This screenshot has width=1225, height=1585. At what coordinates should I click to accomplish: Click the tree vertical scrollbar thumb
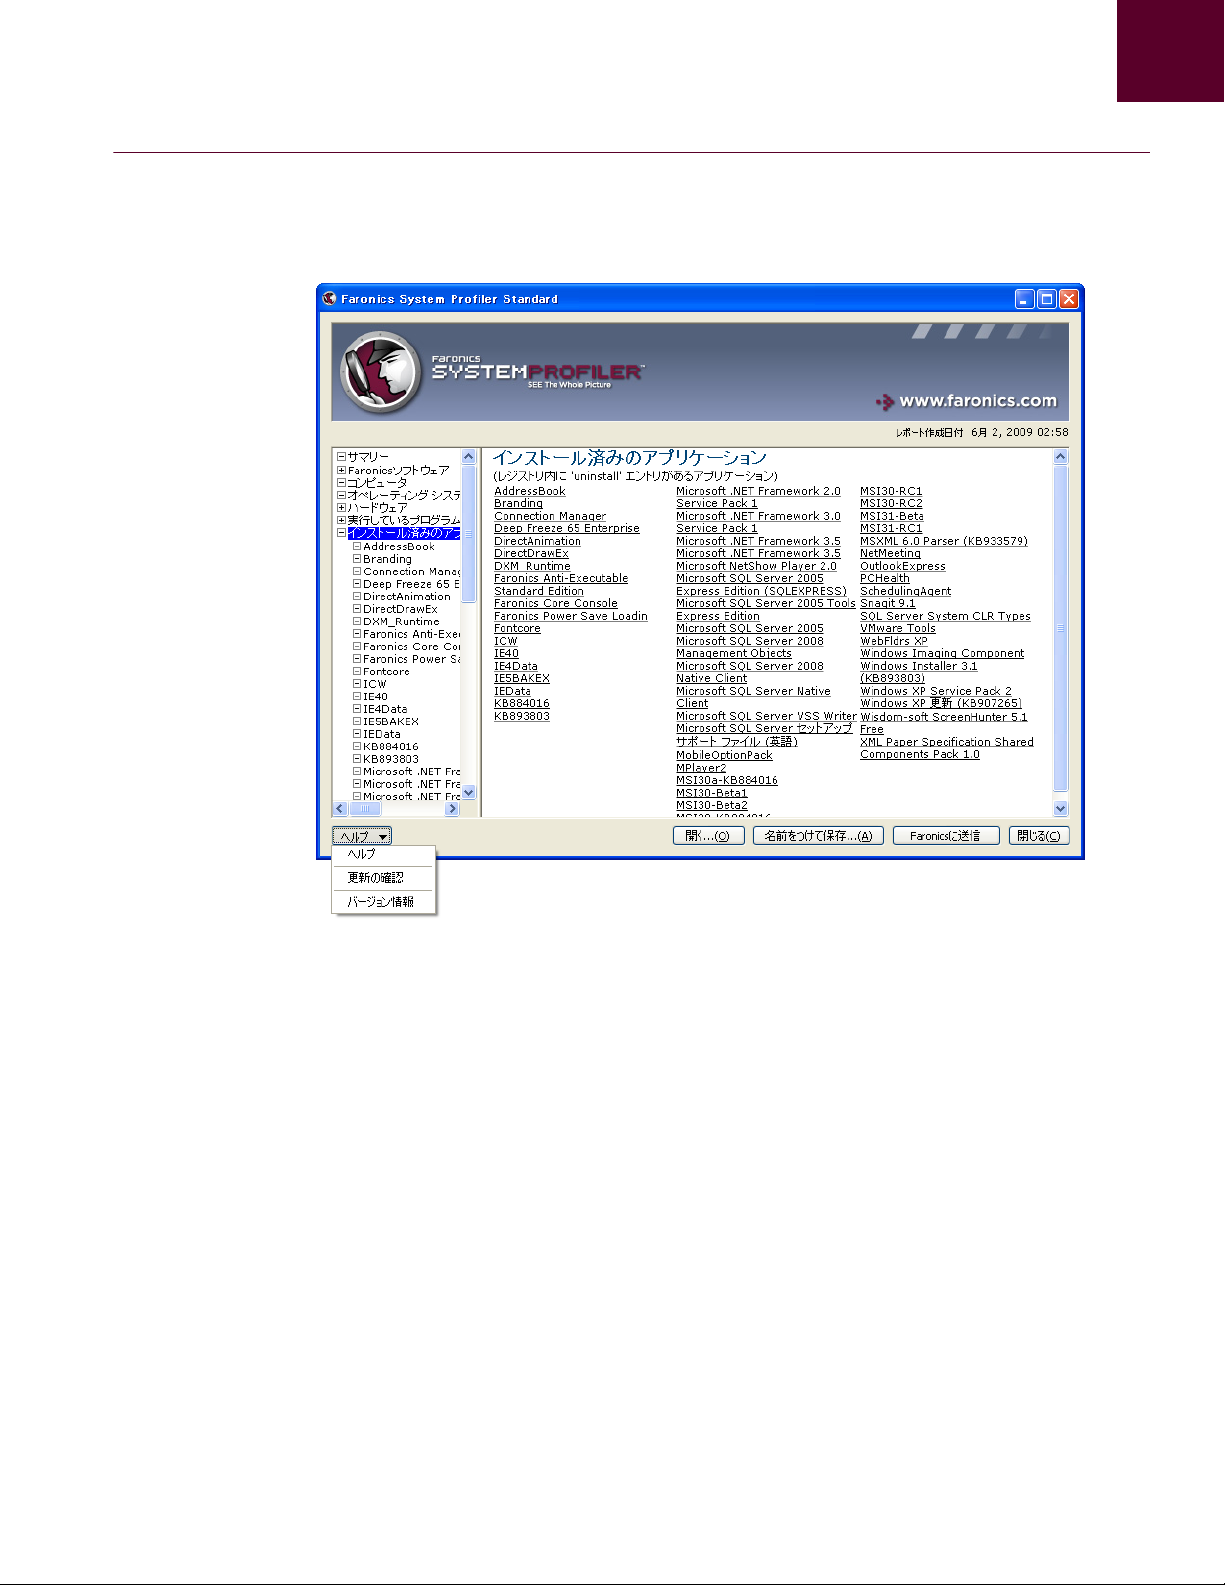click(468, 534)
